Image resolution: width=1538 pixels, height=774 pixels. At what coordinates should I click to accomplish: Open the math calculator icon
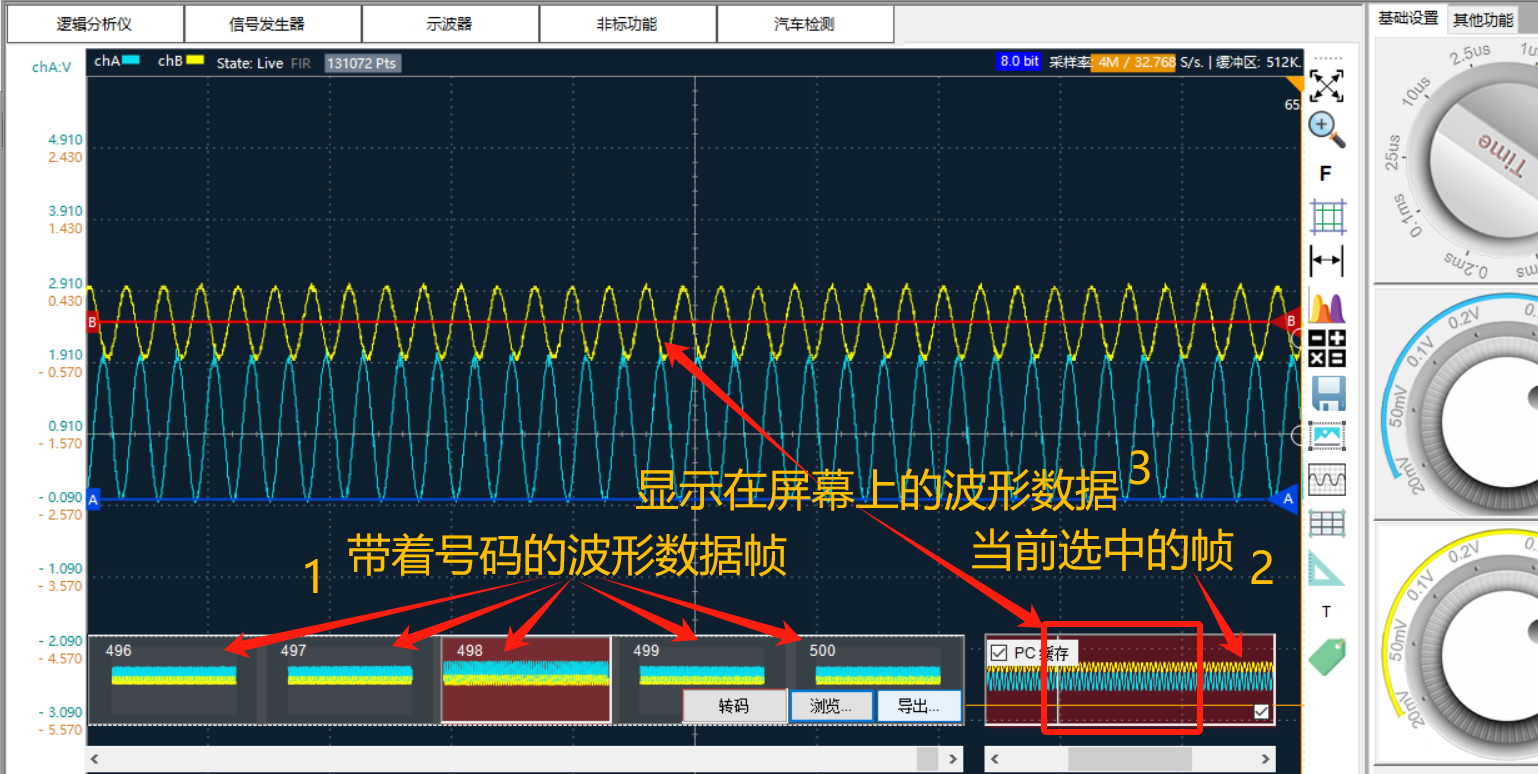1327,348
